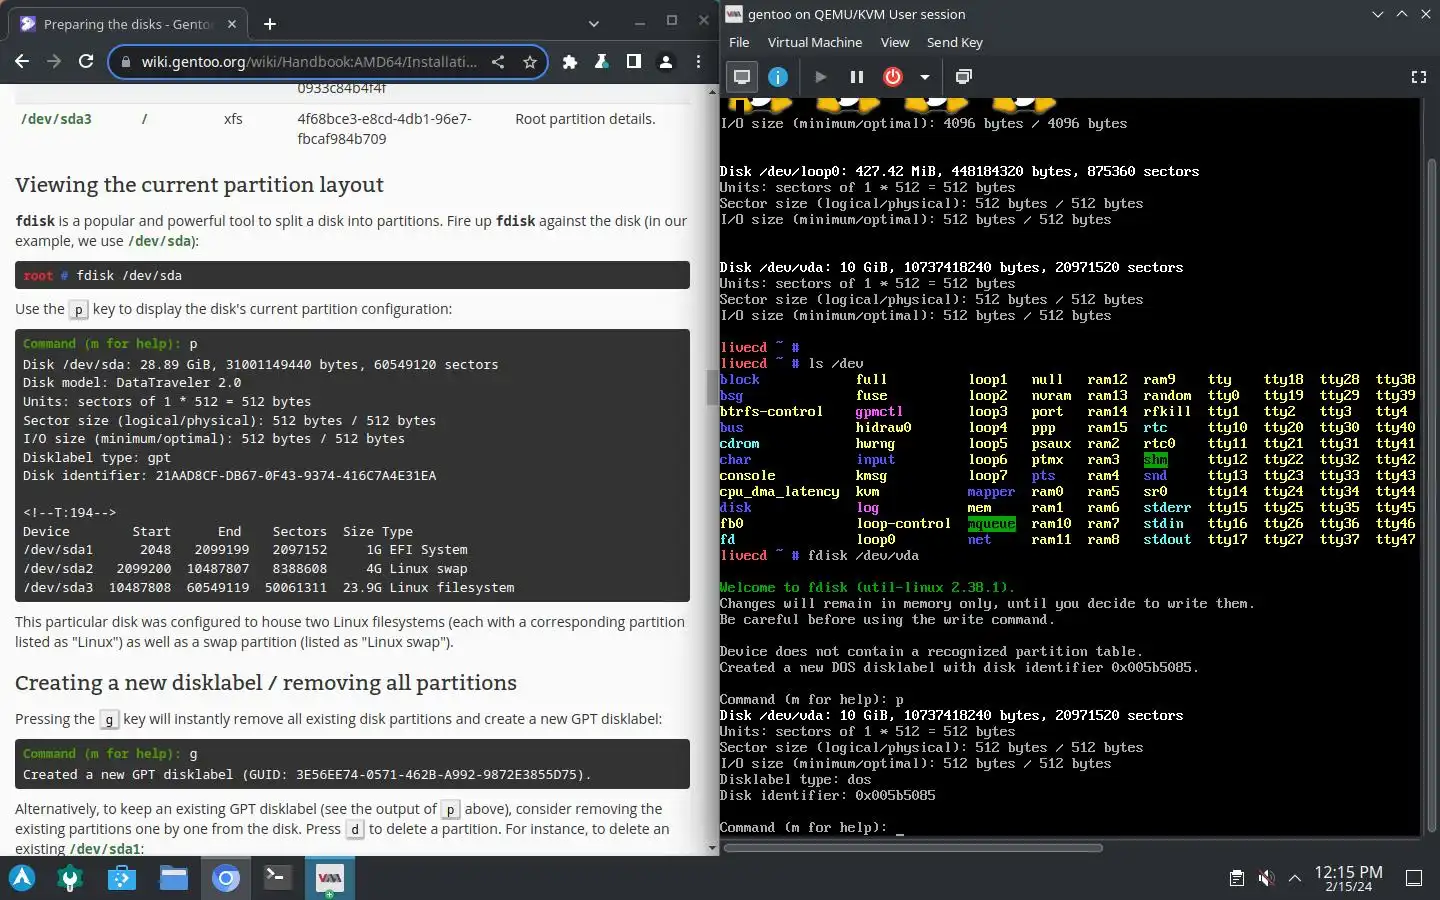The height and width of the screenshot is (900, 1440).
Task: Shut down the VM with power button
Action: [x=893, y=77]
